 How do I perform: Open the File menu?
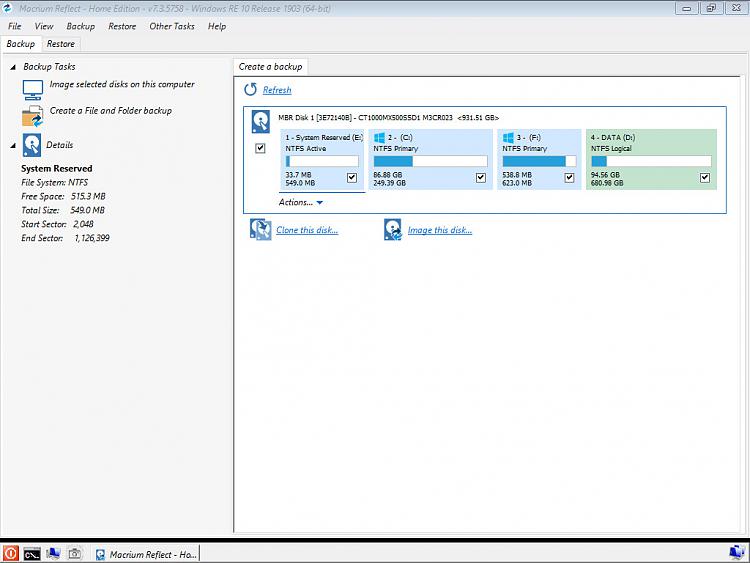tap(14, 26)
